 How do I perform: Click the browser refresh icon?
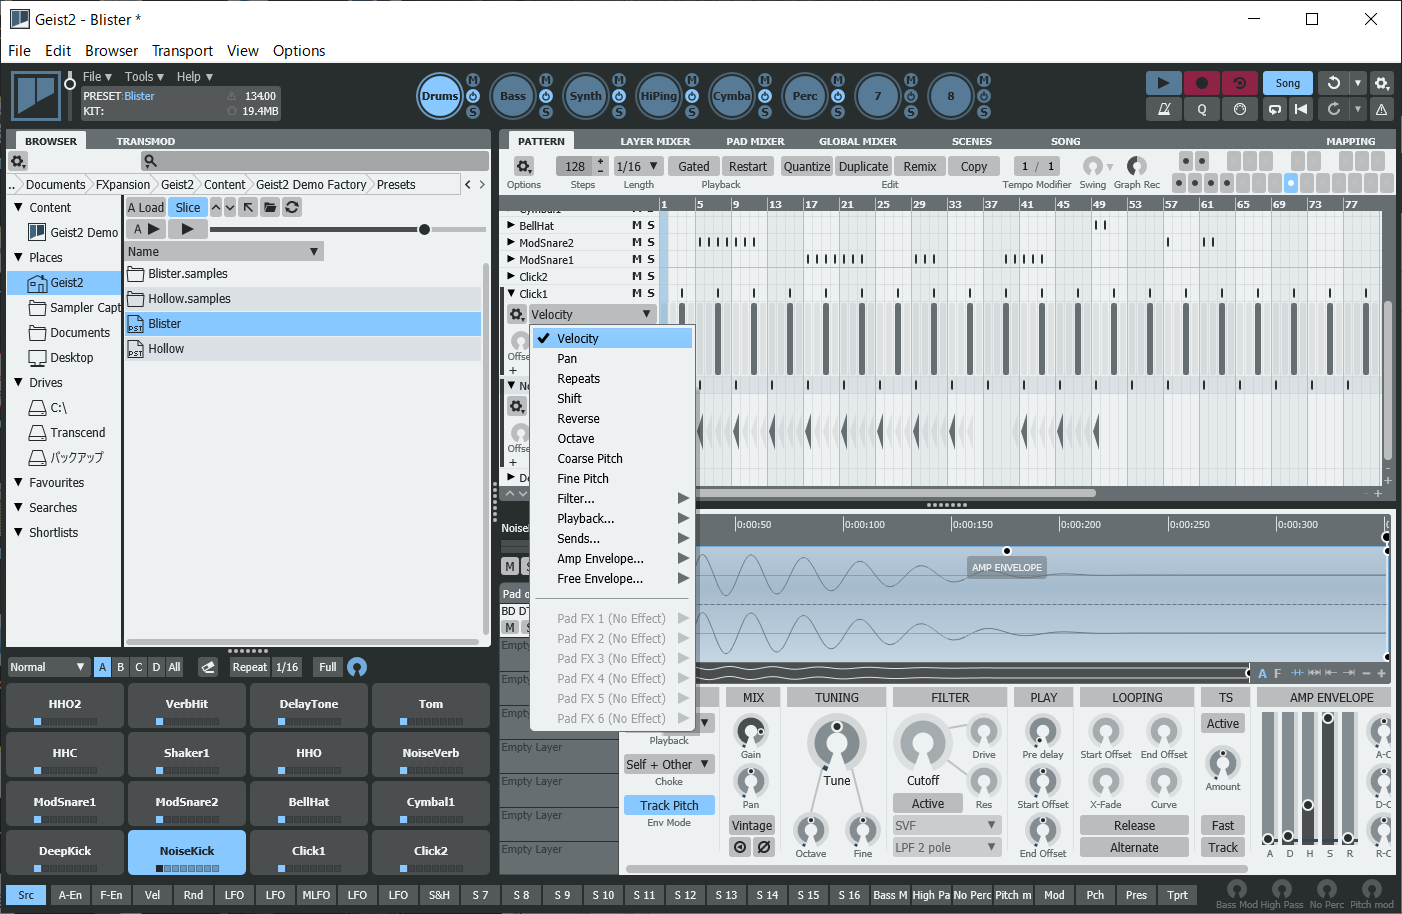click(x=292, y=207)
